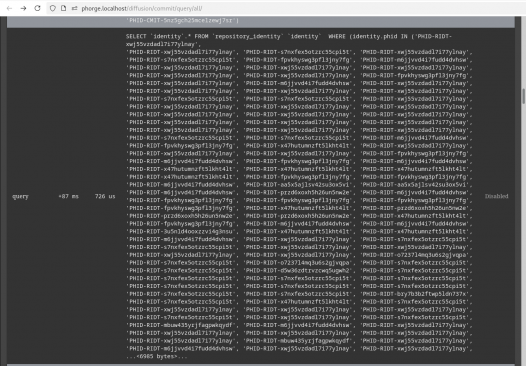Click the PHID-CMIT identifier at top
The height and width of the screenshot is (366, 526).
pyautogui.click(x=182, y=20)
